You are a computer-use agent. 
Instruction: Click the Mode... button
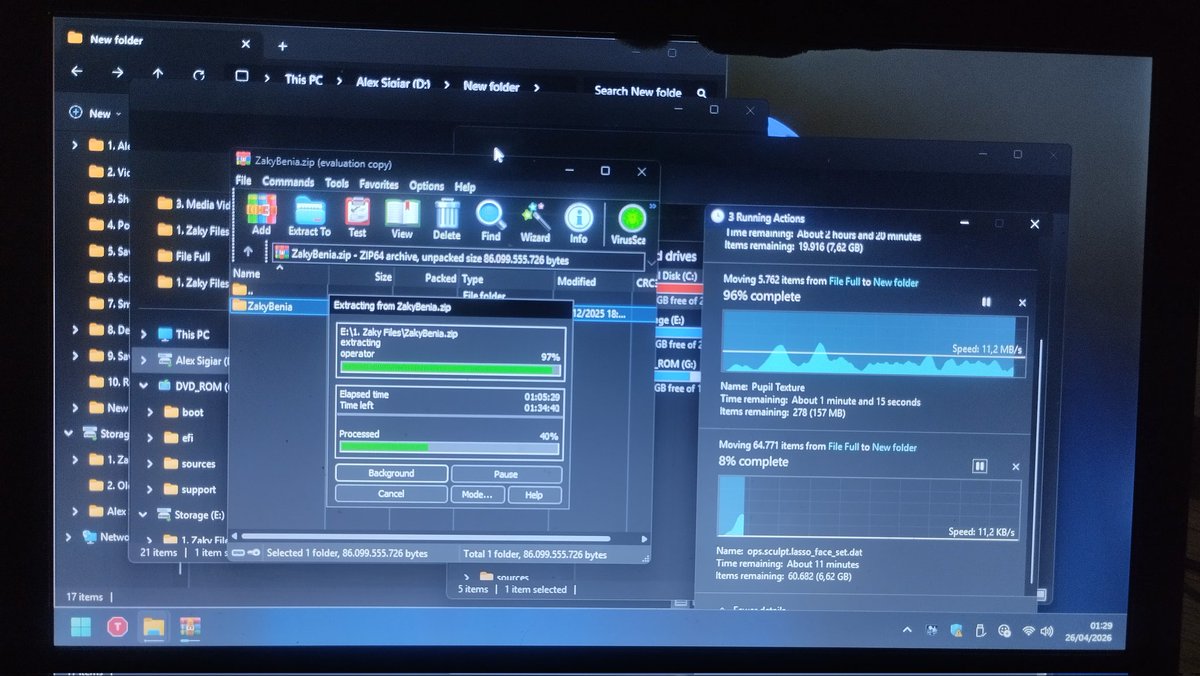(x=477, y=494)
